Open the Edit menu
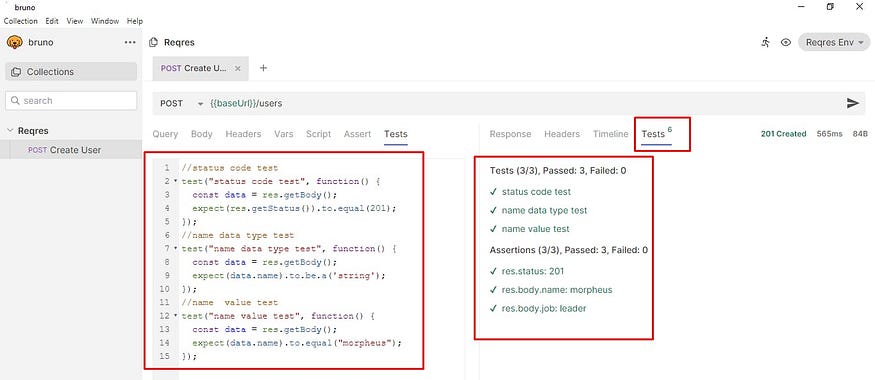The width and height of the screenshot is (875, 380). (52, 21)
